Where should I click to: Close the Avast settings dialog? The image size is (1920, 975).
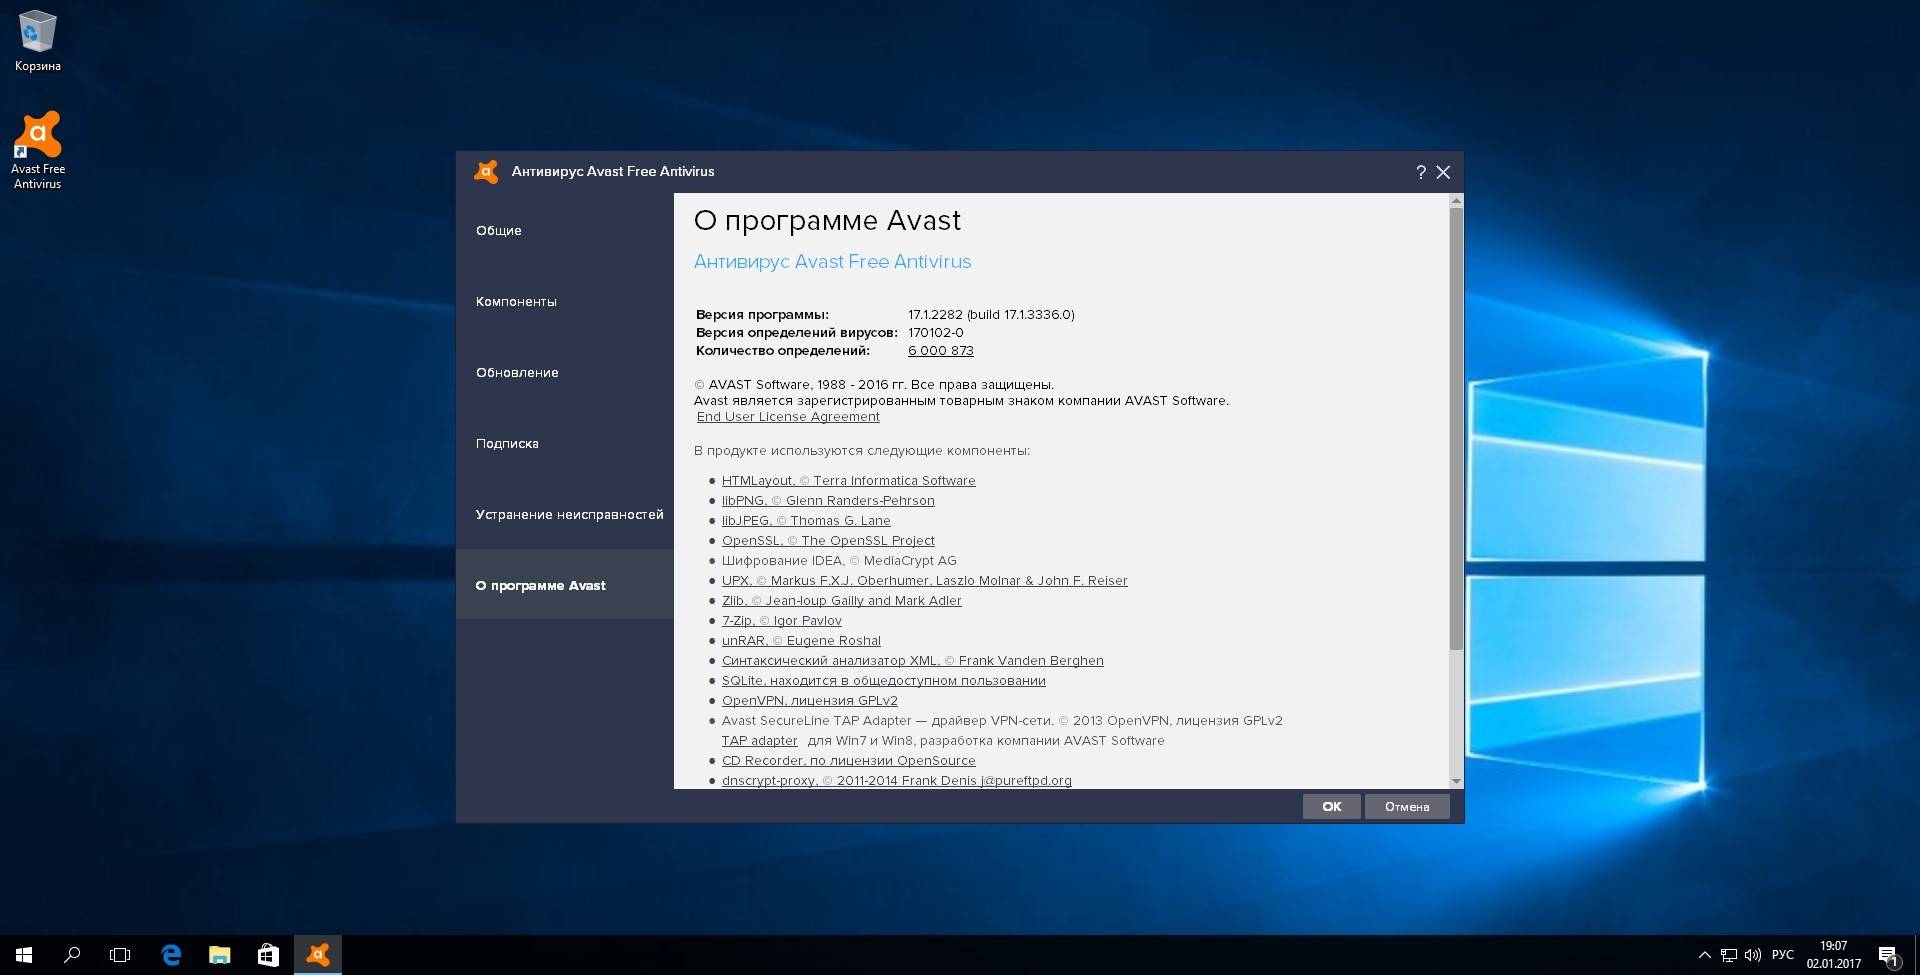[1443, 172]
